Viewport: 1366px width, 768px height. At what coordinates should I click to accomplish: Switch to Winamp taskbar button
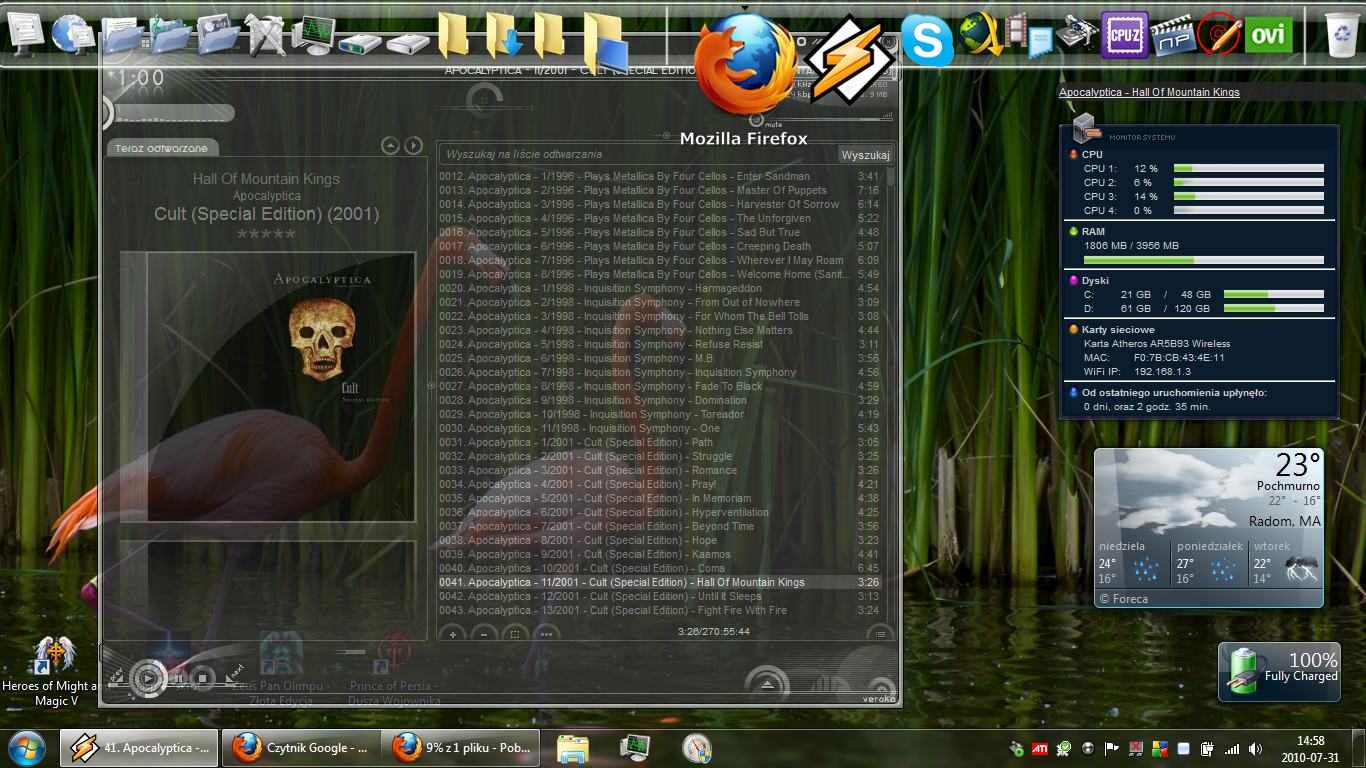140,748
